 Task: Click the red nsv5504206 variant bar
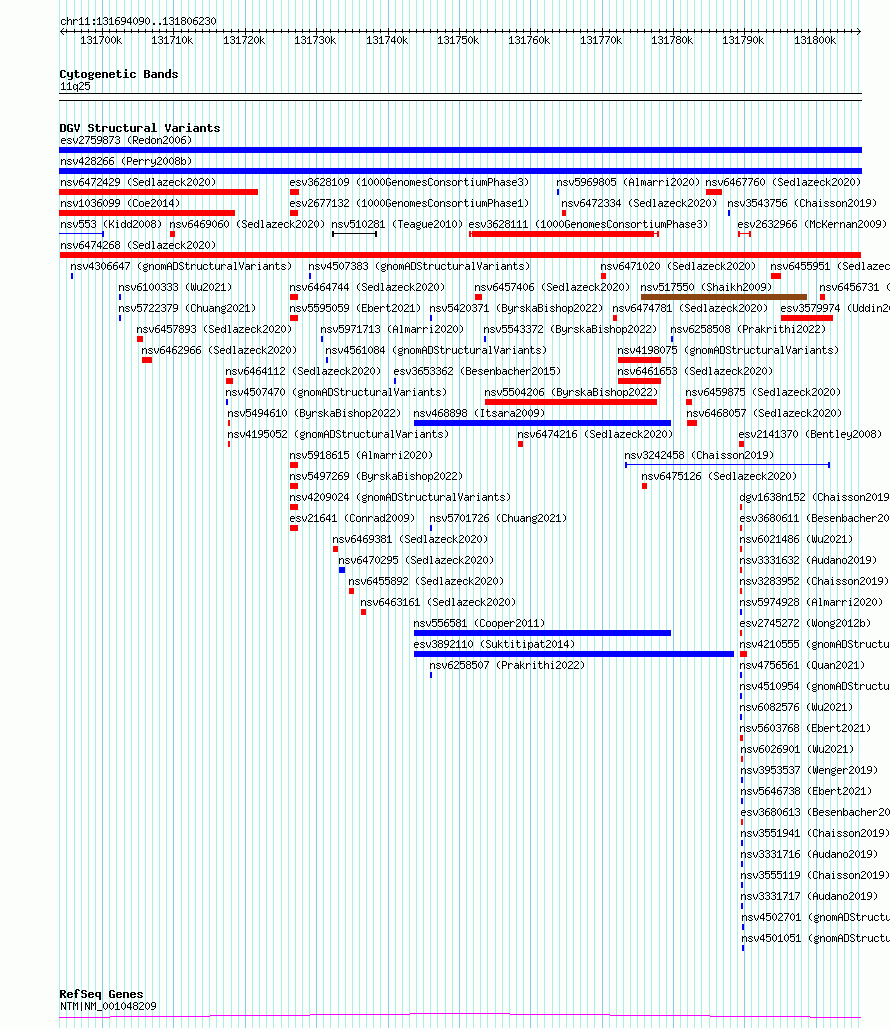click(570, 402)
